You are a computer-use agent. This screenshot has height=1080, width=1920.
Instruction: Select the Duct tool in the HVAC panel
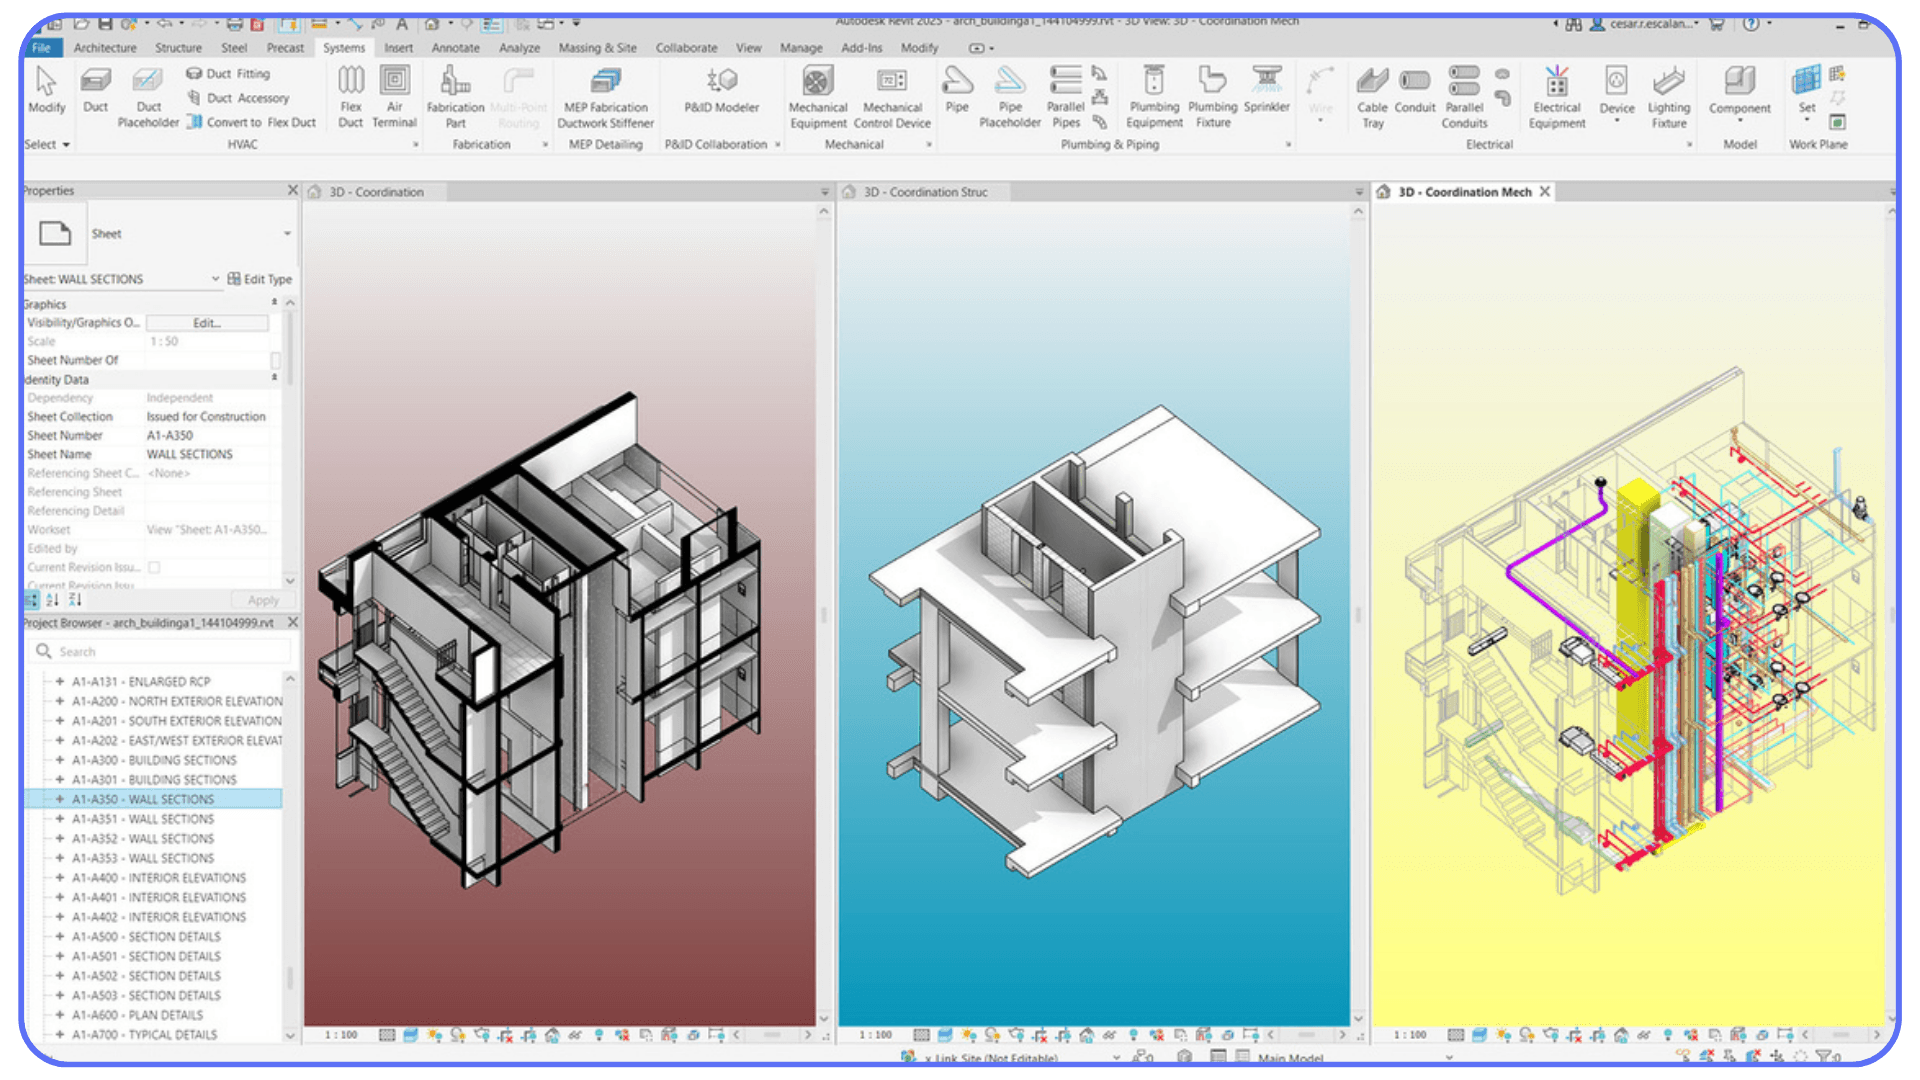(x=95, y=95)
